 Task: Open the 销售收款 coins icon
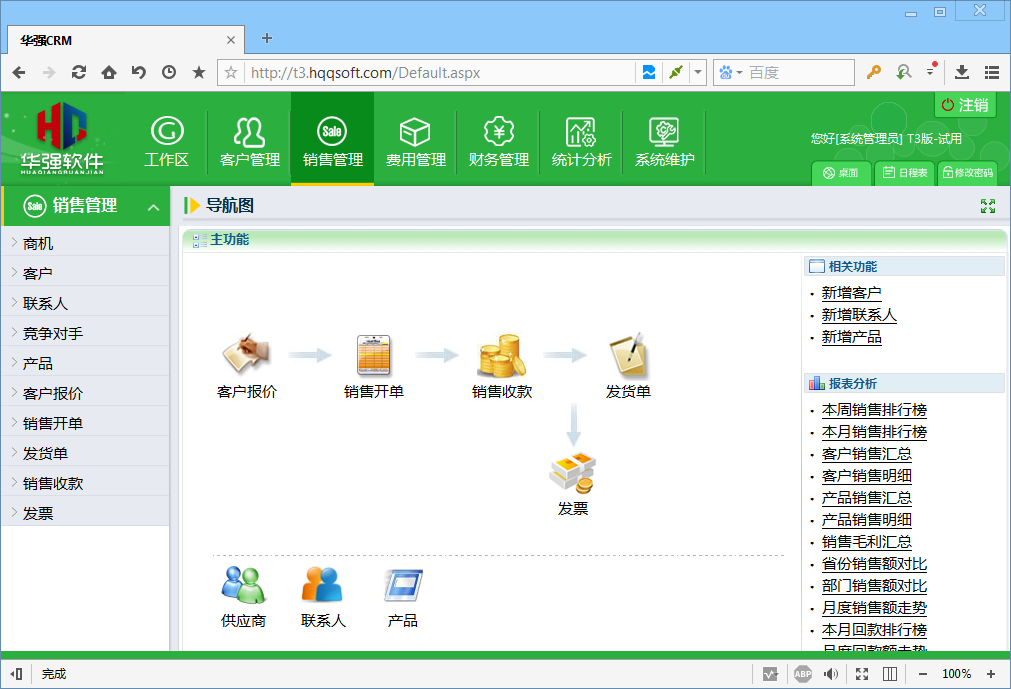coord(502,355)
